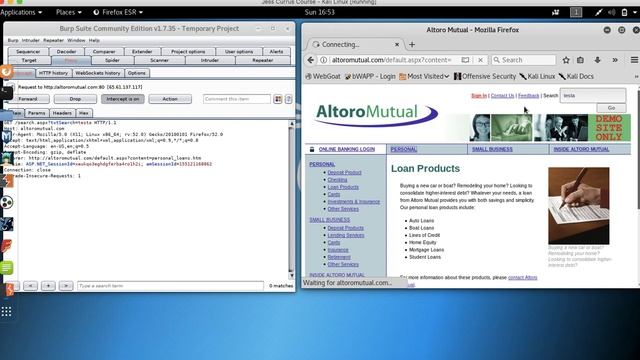The height and width of the screenshot is (360, 640).
Task: Switch to Headers view tab
Action: click(x=62, y=113)
